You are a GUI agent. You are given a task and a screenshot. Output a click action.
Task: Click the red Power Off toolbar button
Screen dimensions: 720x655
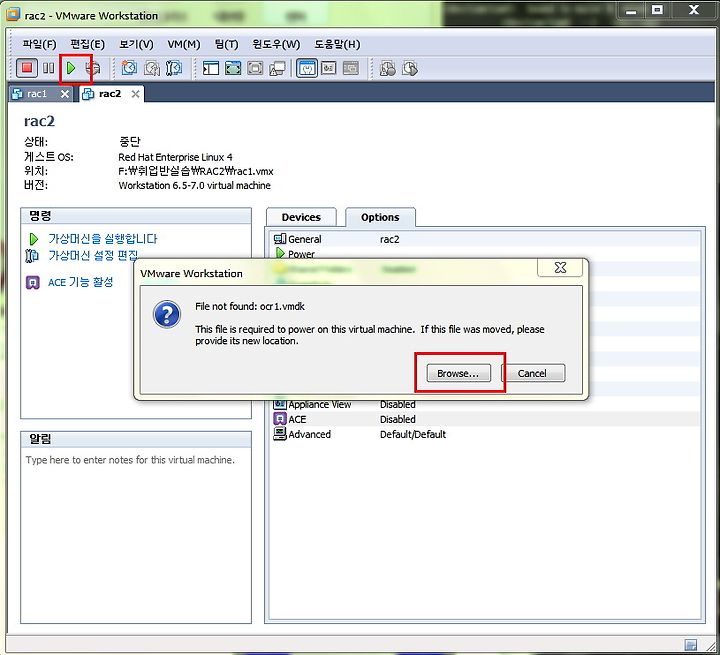(x=27, y=68)
